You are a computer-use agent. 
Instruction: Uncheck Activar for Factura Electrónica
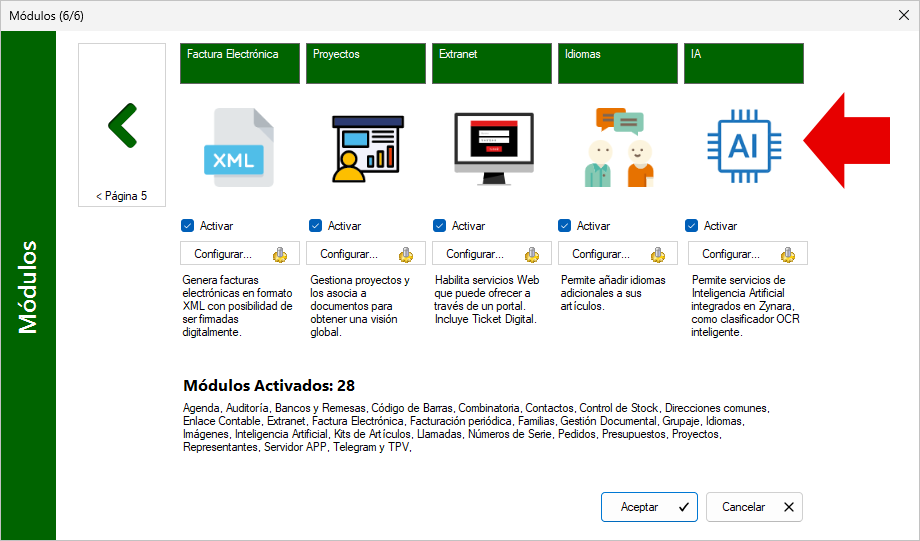tap(188, 226)
